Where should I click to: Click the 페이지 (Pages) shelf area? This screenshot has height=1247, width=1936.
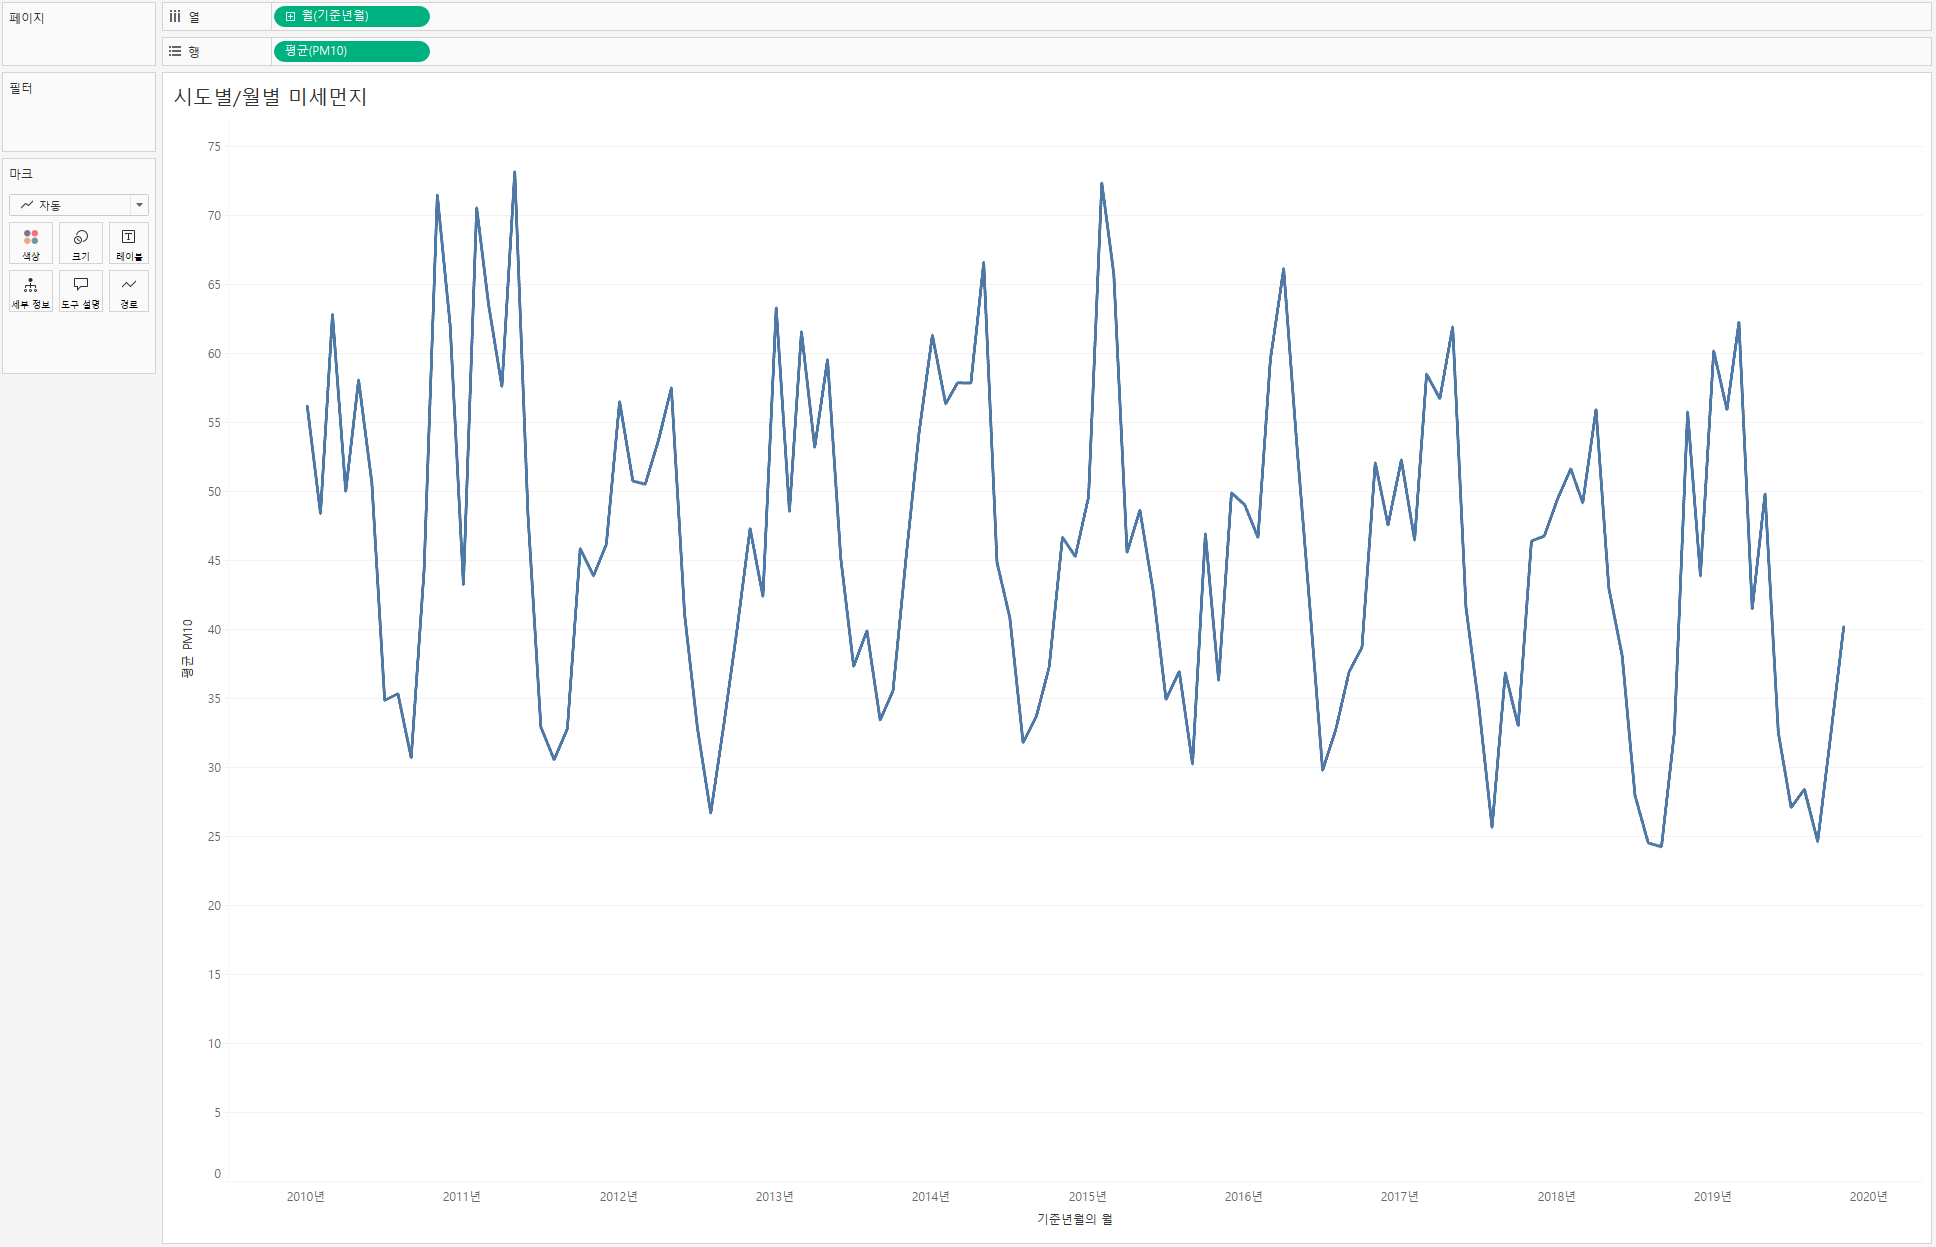pos(78,40)
